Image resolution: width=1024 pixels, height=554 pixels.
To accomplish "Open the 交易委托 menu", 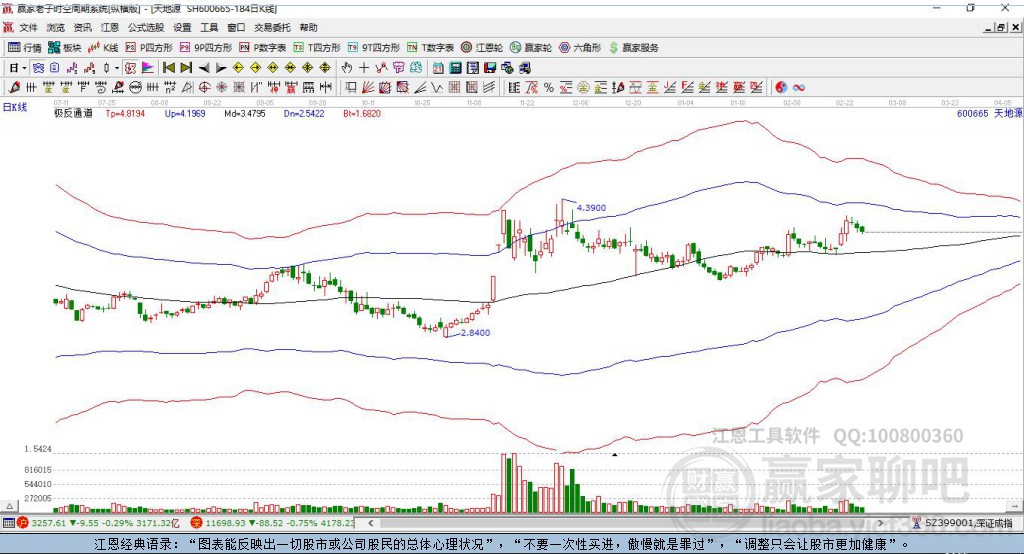I will (272, 27).
